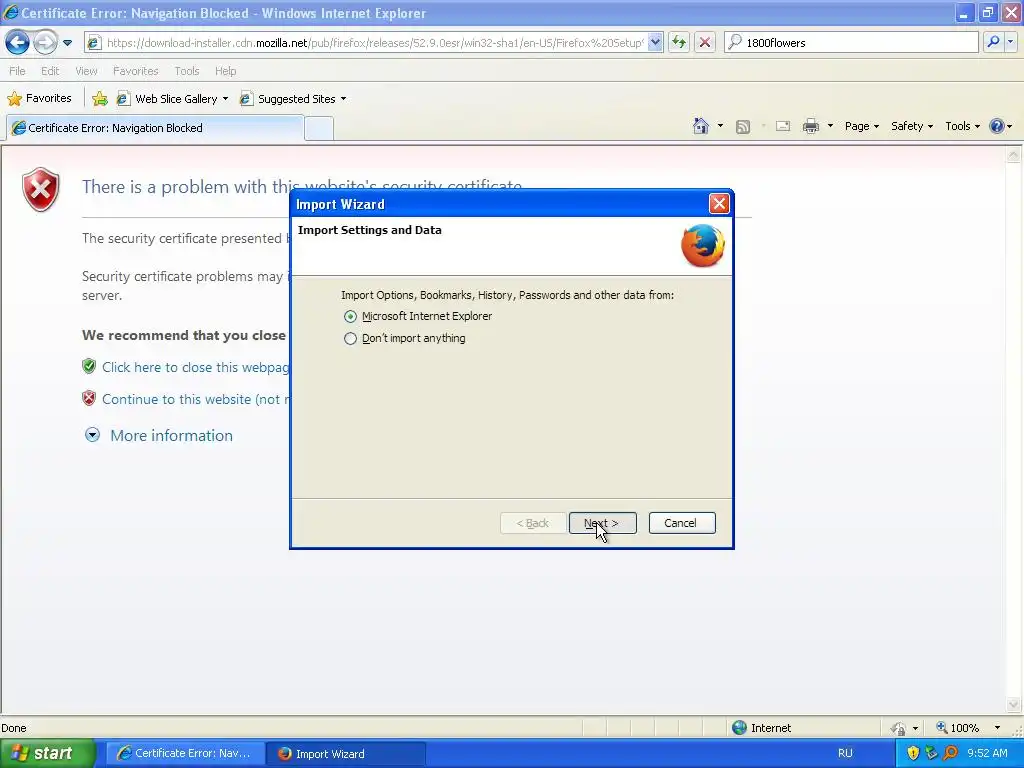Viewport: 1024px width, 768px height.
Task: Open the Tools menu in menu bar
Action: [x=187, y=71]
